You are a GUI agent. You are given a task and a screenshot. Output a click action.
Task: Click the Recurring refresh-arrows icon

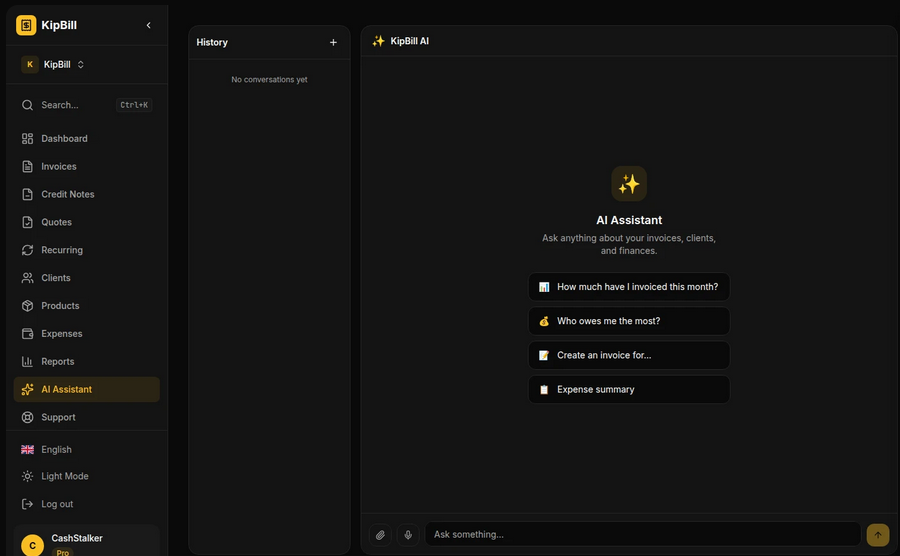point(27,250)
